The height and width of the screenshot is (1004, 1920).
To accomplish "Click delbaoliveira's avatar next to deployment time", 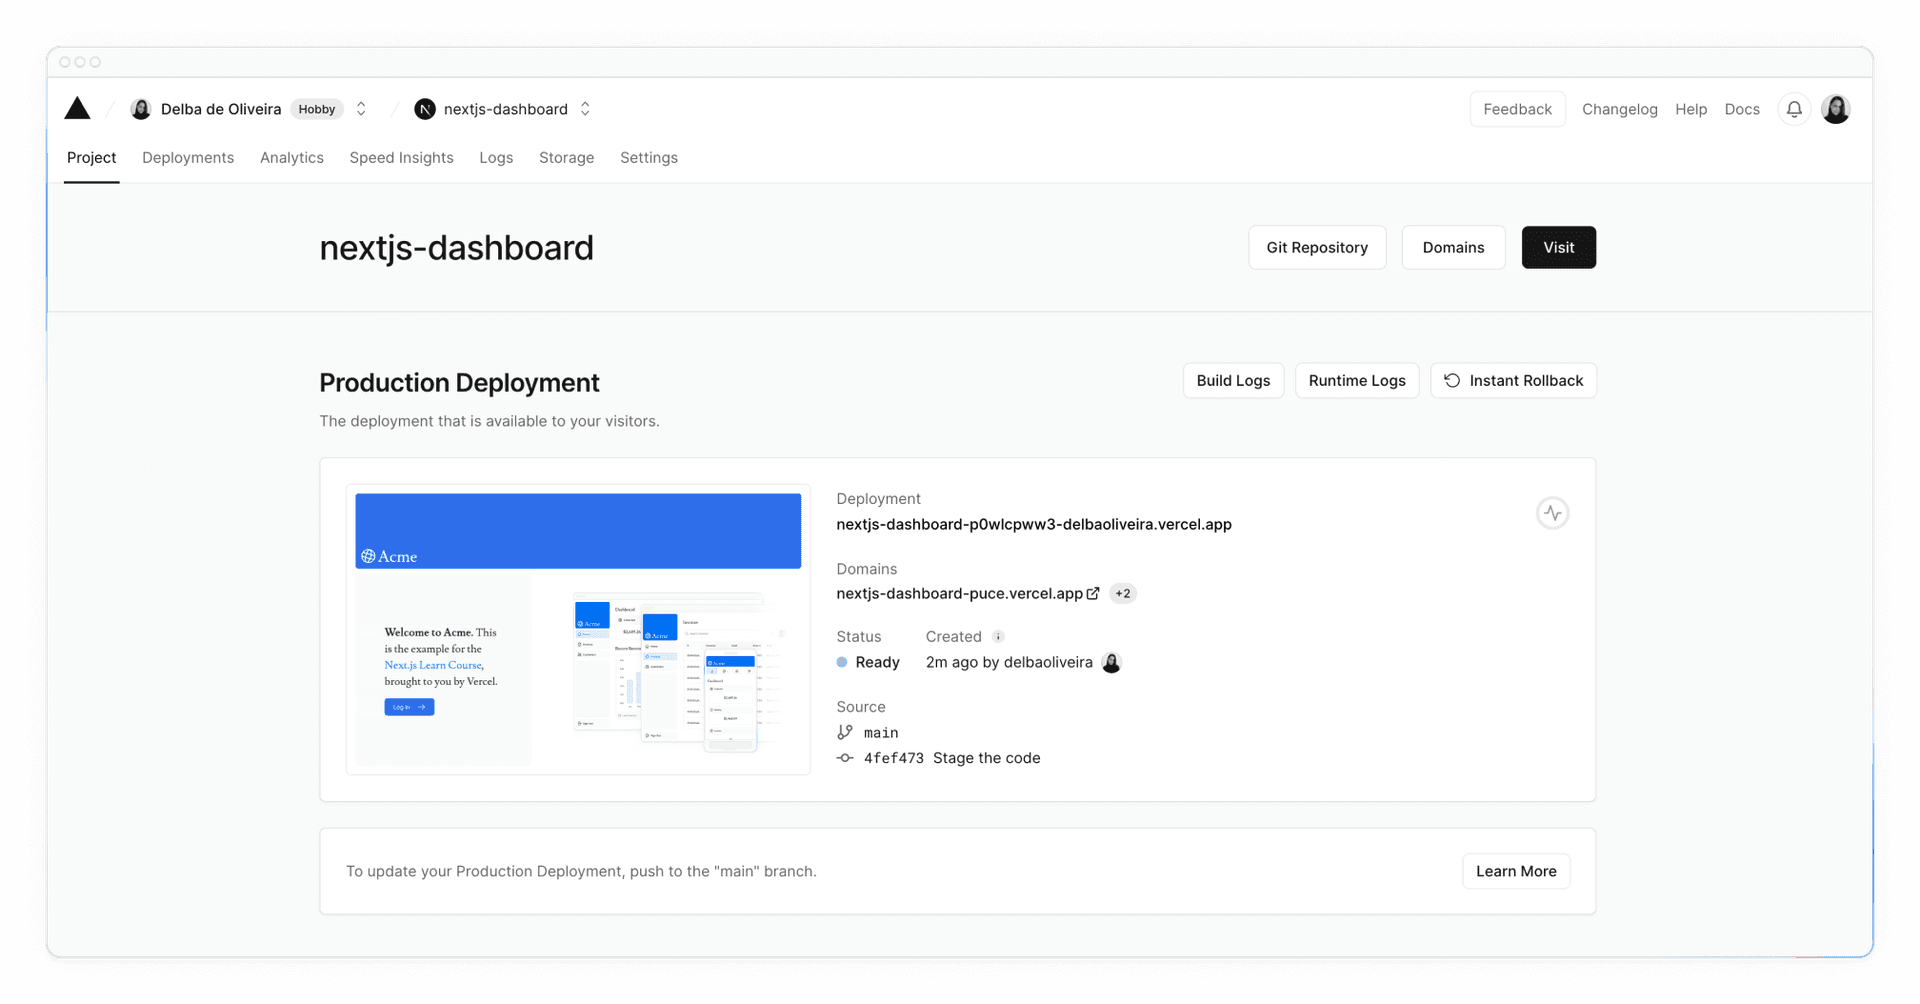I will coord(1111,662).
